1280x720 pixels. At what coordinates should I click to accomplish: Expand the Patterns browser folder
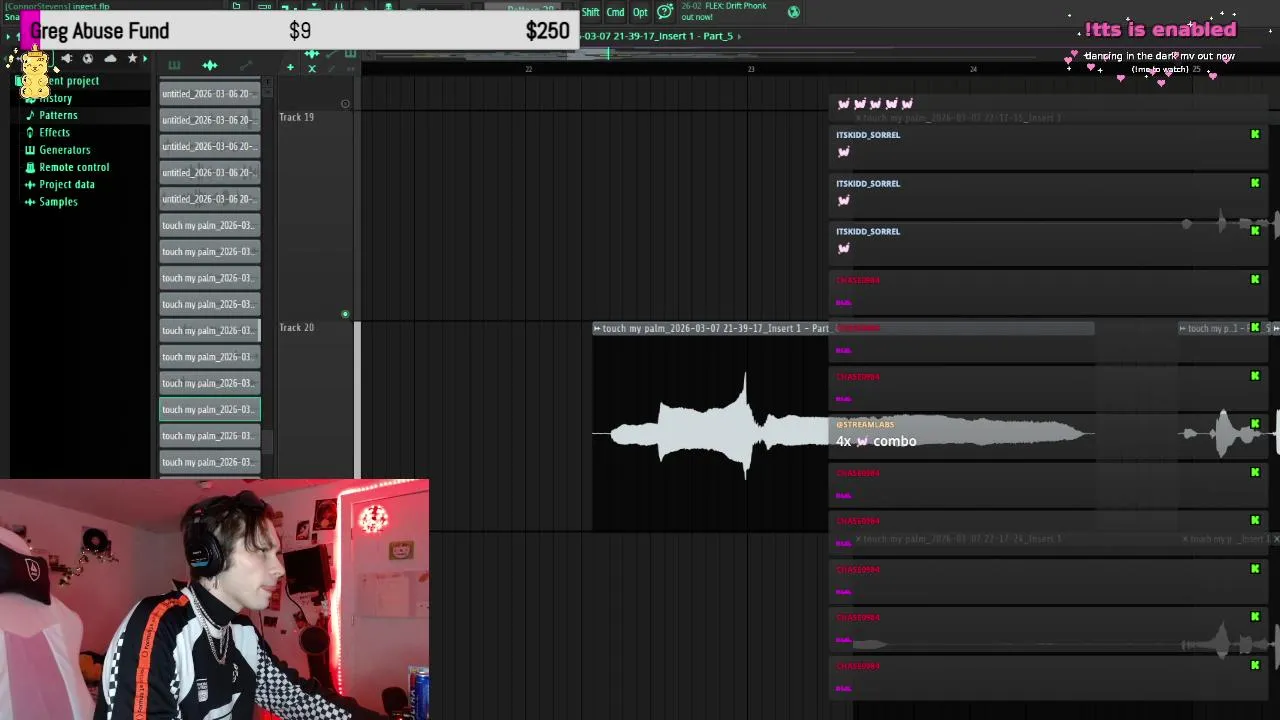[x=57, y=115]
